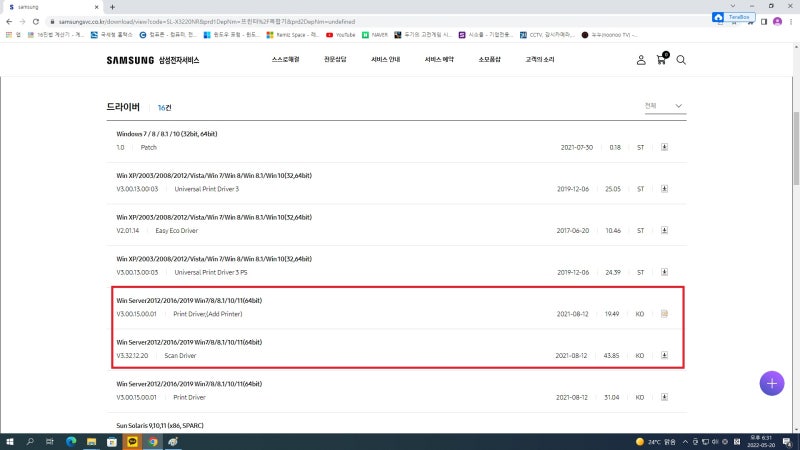Go back to previous page
This screenshot has width=800, height=450.
pos(9,22)
